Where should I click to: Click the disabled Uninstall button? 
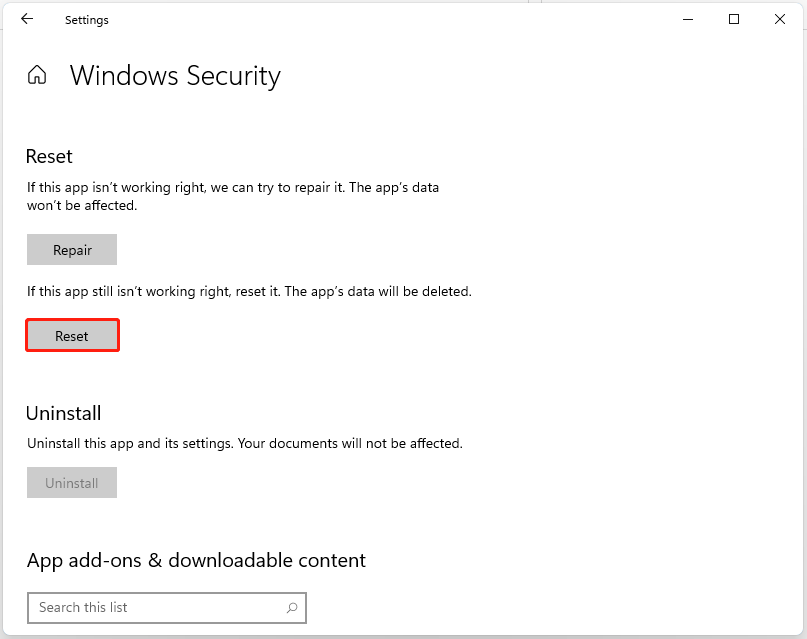click(71, 482)
